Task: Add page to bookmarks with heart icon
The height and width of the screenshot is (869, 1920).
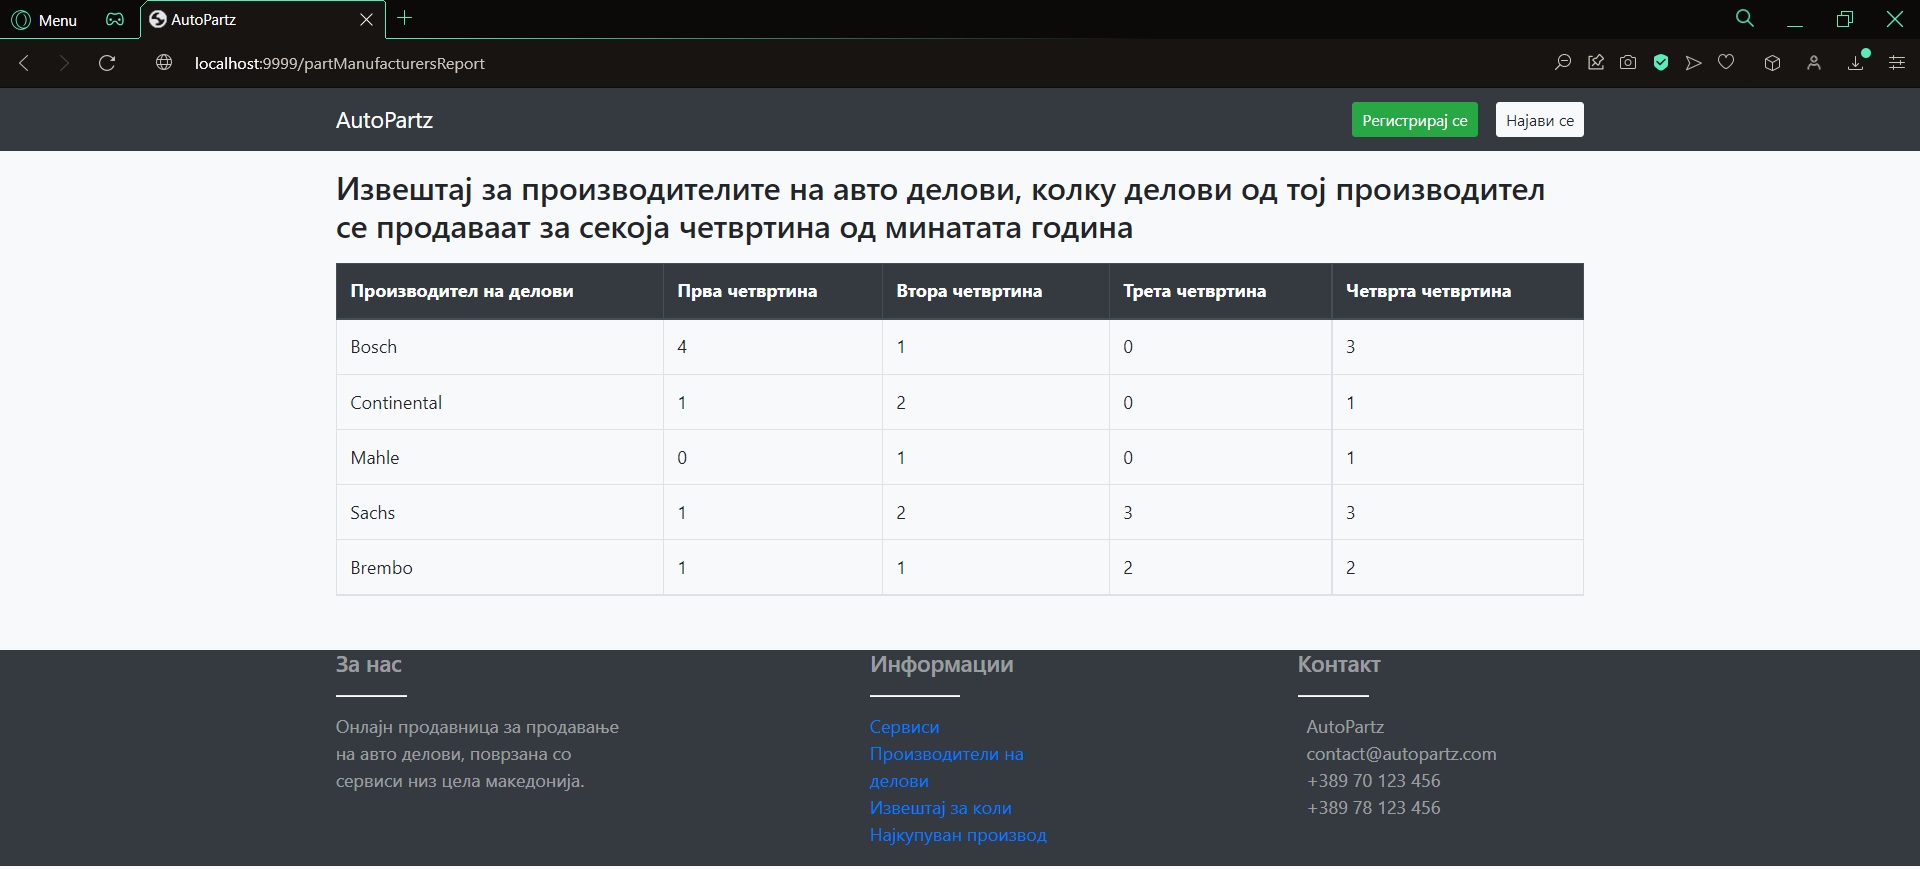Action: click(x=1726, y=63)
